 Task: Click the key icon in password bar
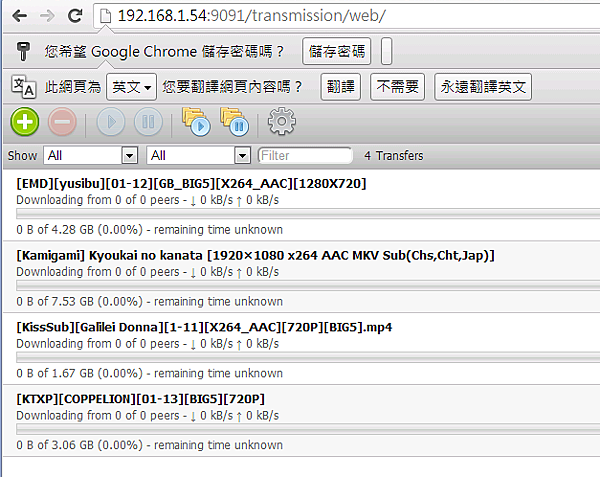(23, 51)
